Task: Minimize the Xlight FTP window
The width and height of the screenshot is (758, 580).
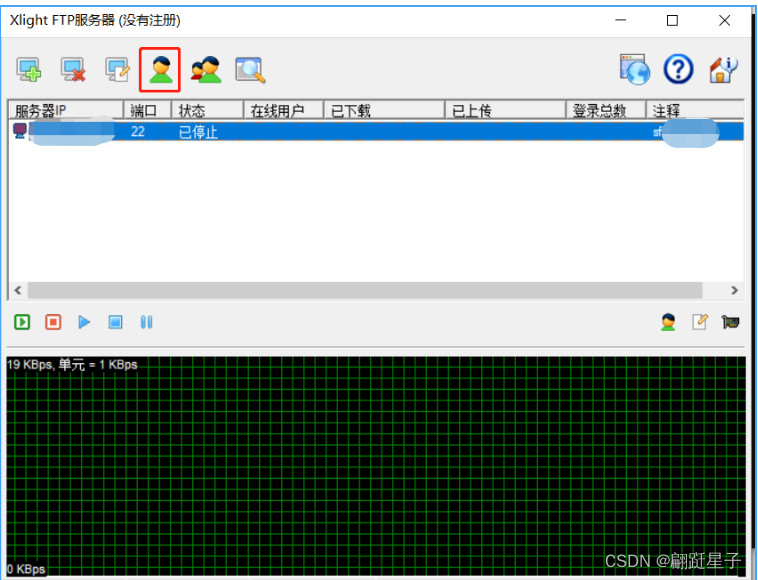Action: click(621, 20)
